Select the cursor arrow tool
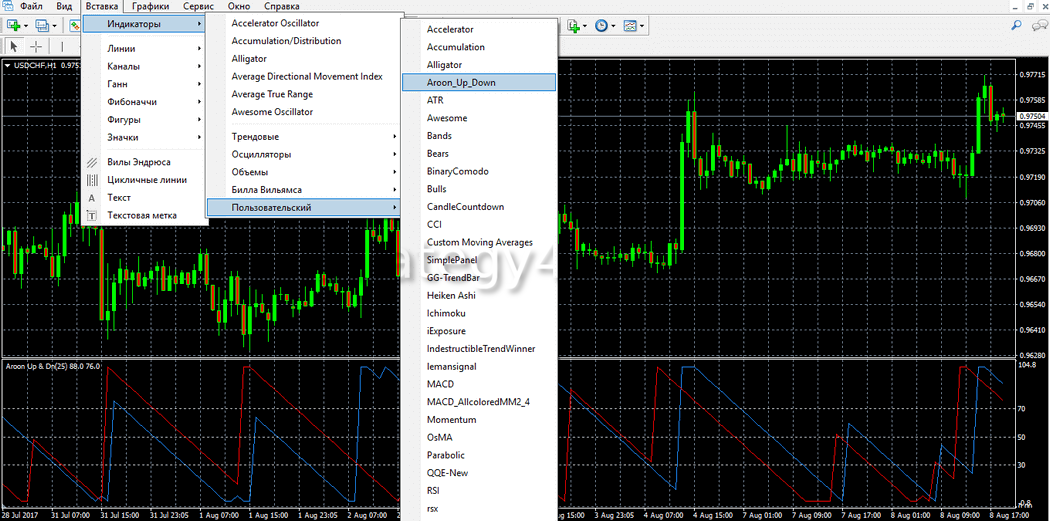 click(x=15, y=46)
